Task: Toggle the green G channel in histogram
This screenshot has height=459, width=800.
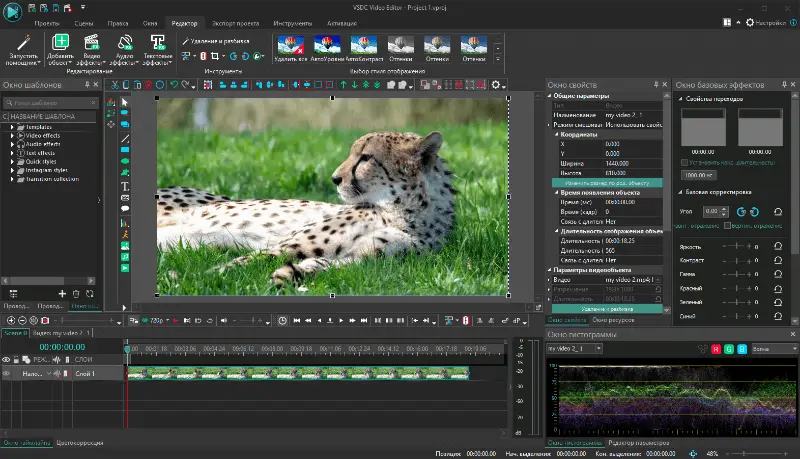Action: (729, 349)
